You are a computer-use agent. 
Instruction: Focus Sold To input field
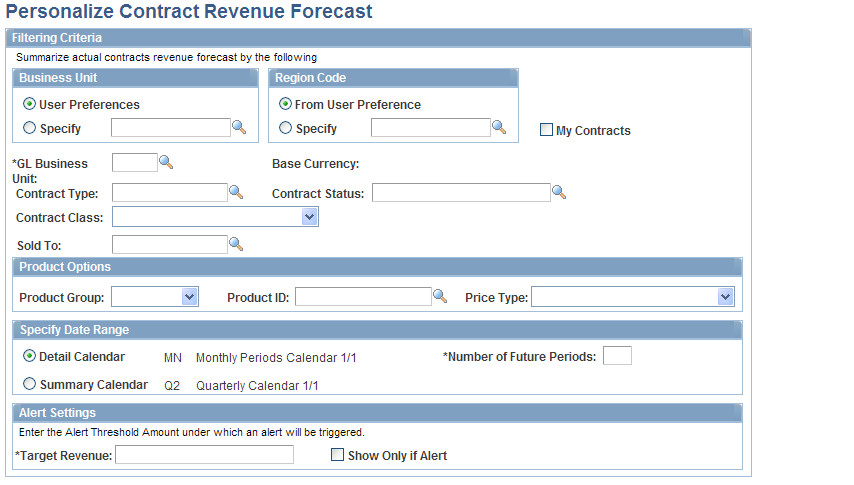coord(170,244)
